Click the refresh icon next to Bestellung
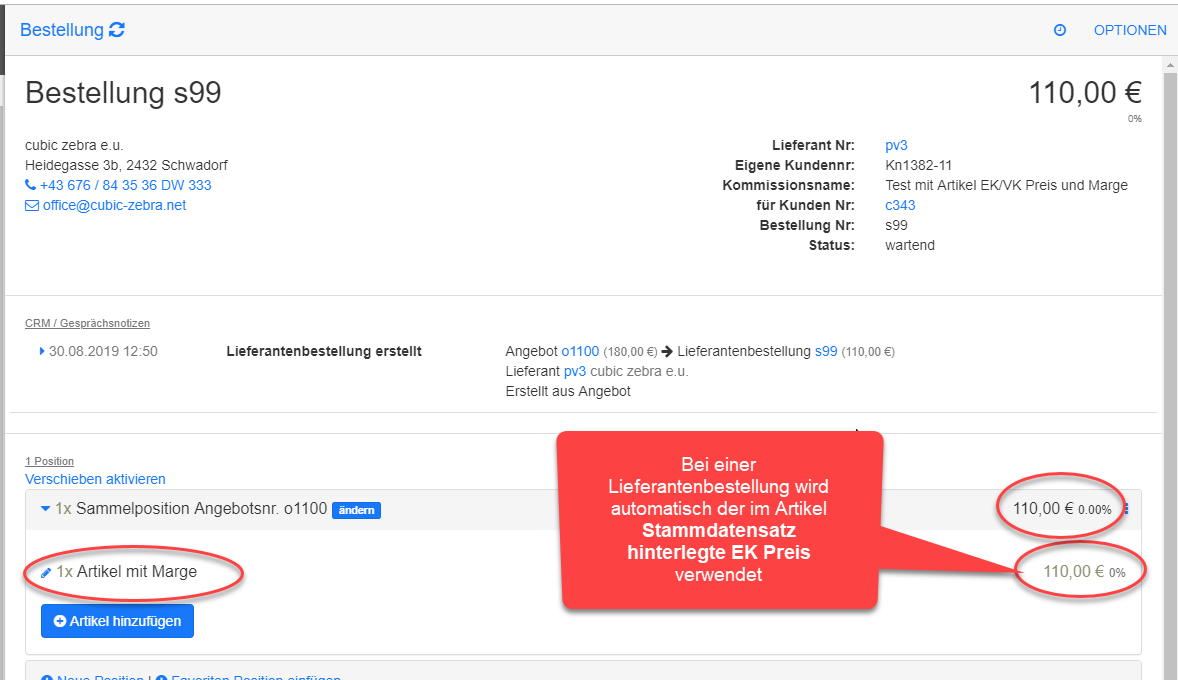Image resolution: width=1178 pixels, height=680 pixels. point(116,30)
